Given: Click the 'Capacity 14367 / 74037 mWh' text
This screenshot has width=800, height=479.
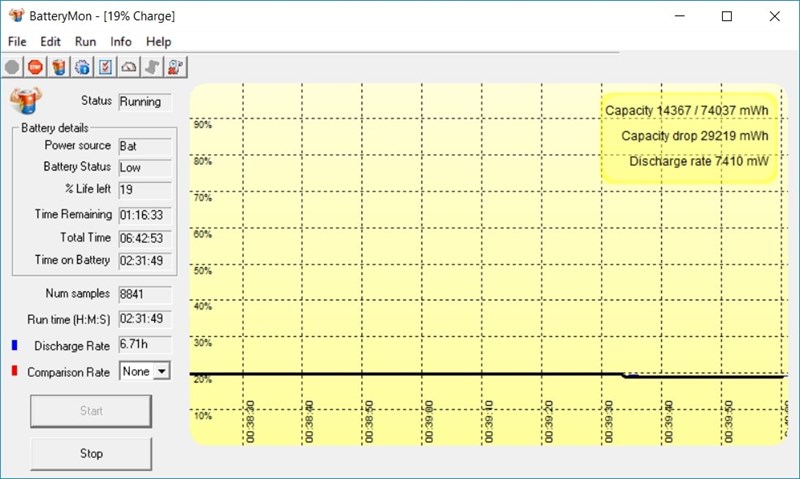Looking at the screenshot, I should click(x=686, y=111).
